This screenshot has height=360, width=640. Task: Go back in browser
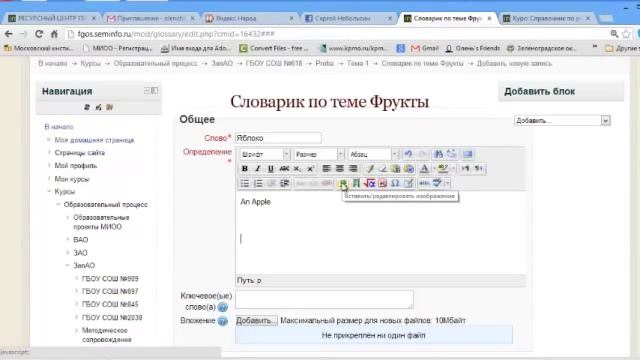pos(9,34)
